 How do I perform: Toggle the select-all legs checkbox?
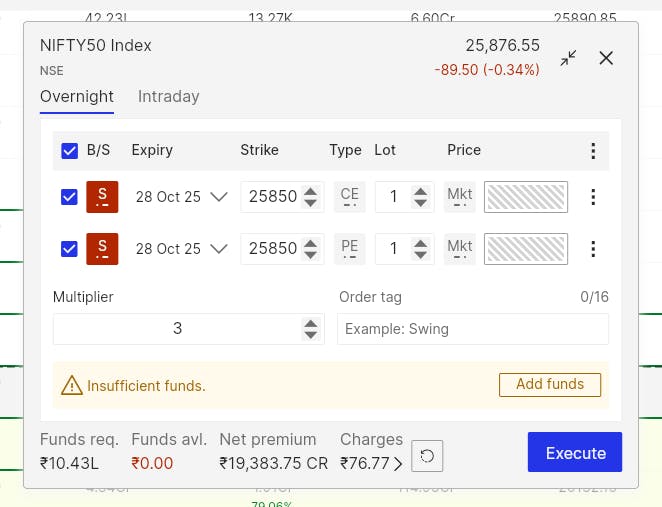[70, 151]
